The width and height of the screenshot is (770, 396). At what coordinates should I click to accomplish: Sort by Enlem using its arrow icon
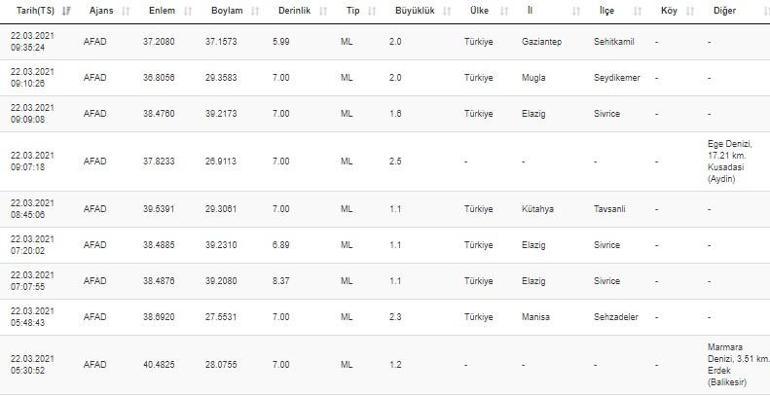click(188, 11)
